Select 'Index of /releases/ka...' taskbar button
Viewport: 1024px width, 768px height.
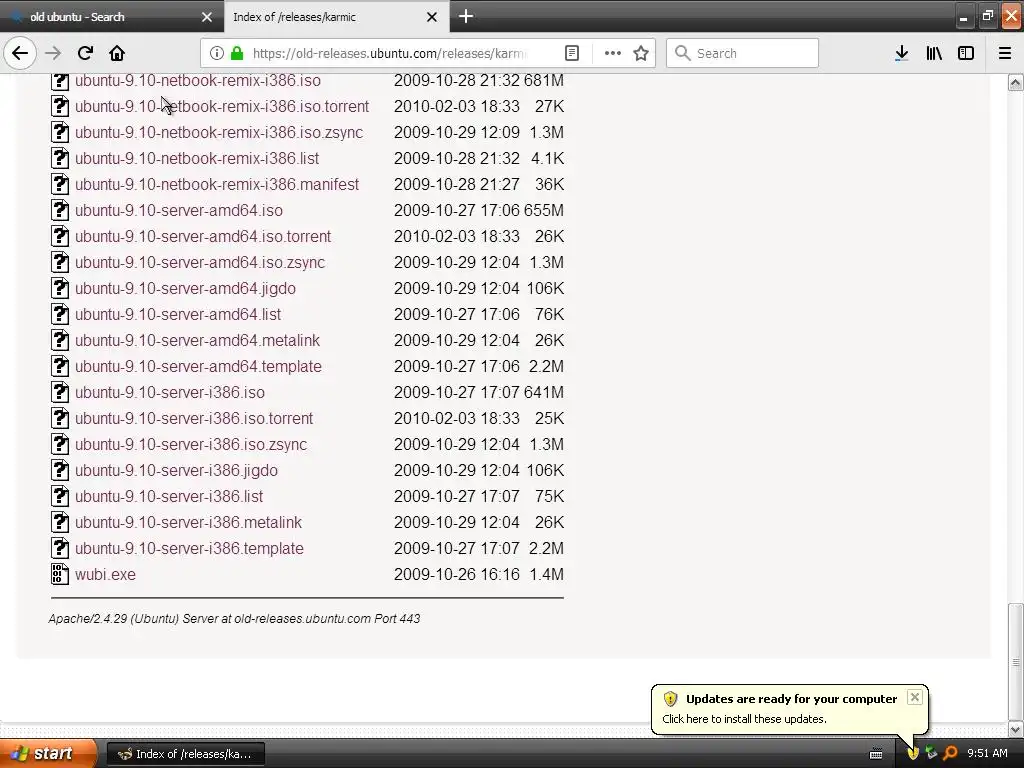tap(185, 754)
